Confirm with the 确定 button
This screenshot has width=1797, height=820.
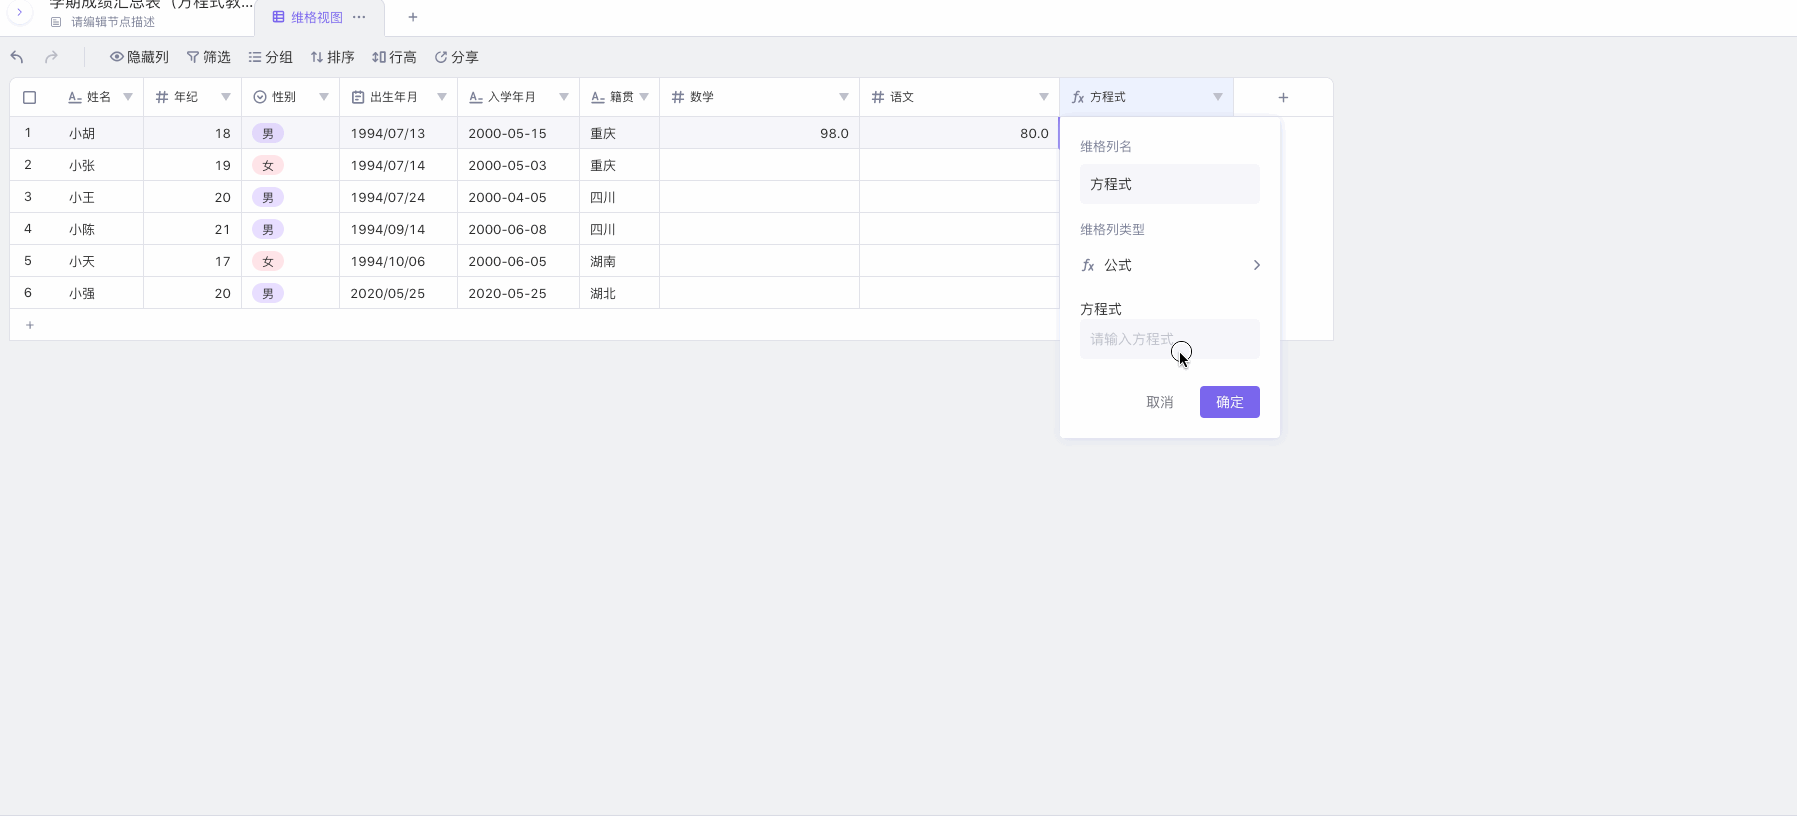(1230, 402)
